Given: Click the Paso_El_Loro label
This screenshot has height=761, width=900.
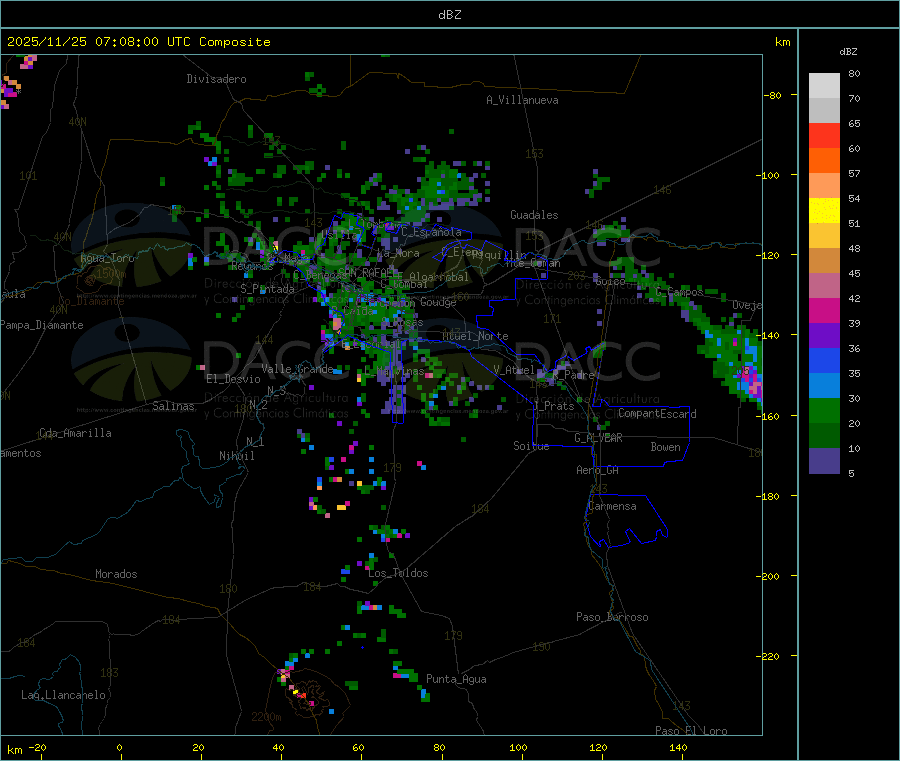Looking at the screenshot, I should pos(692,731).
